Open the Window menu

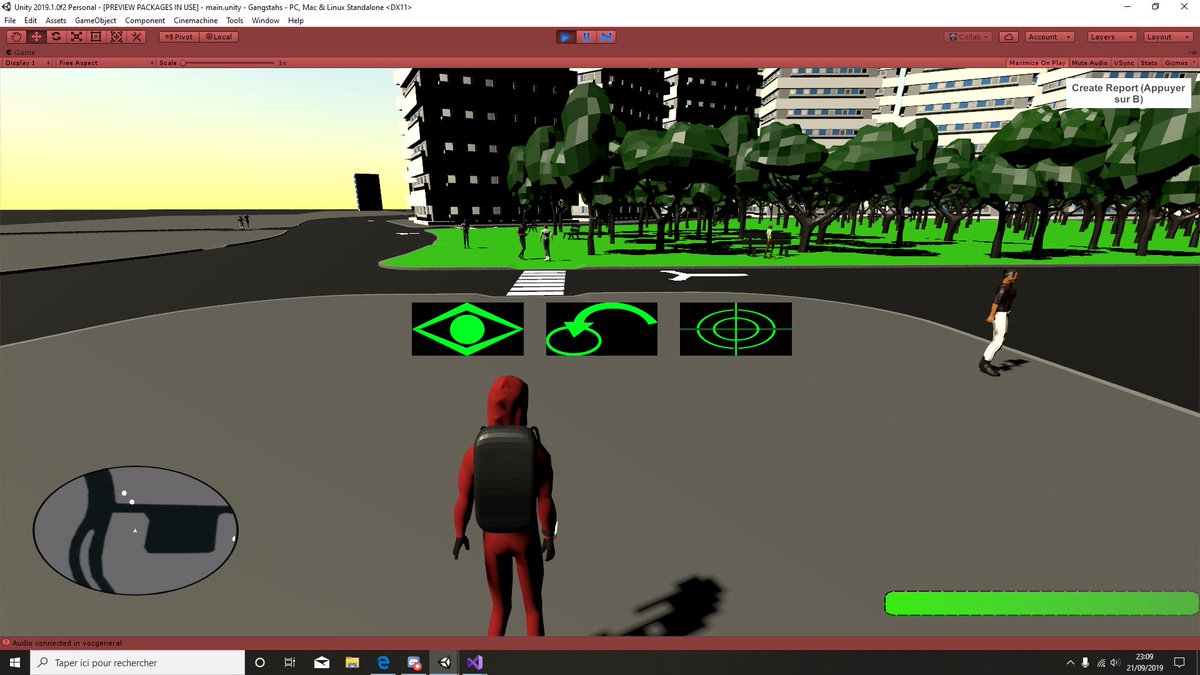coord(265,20)
